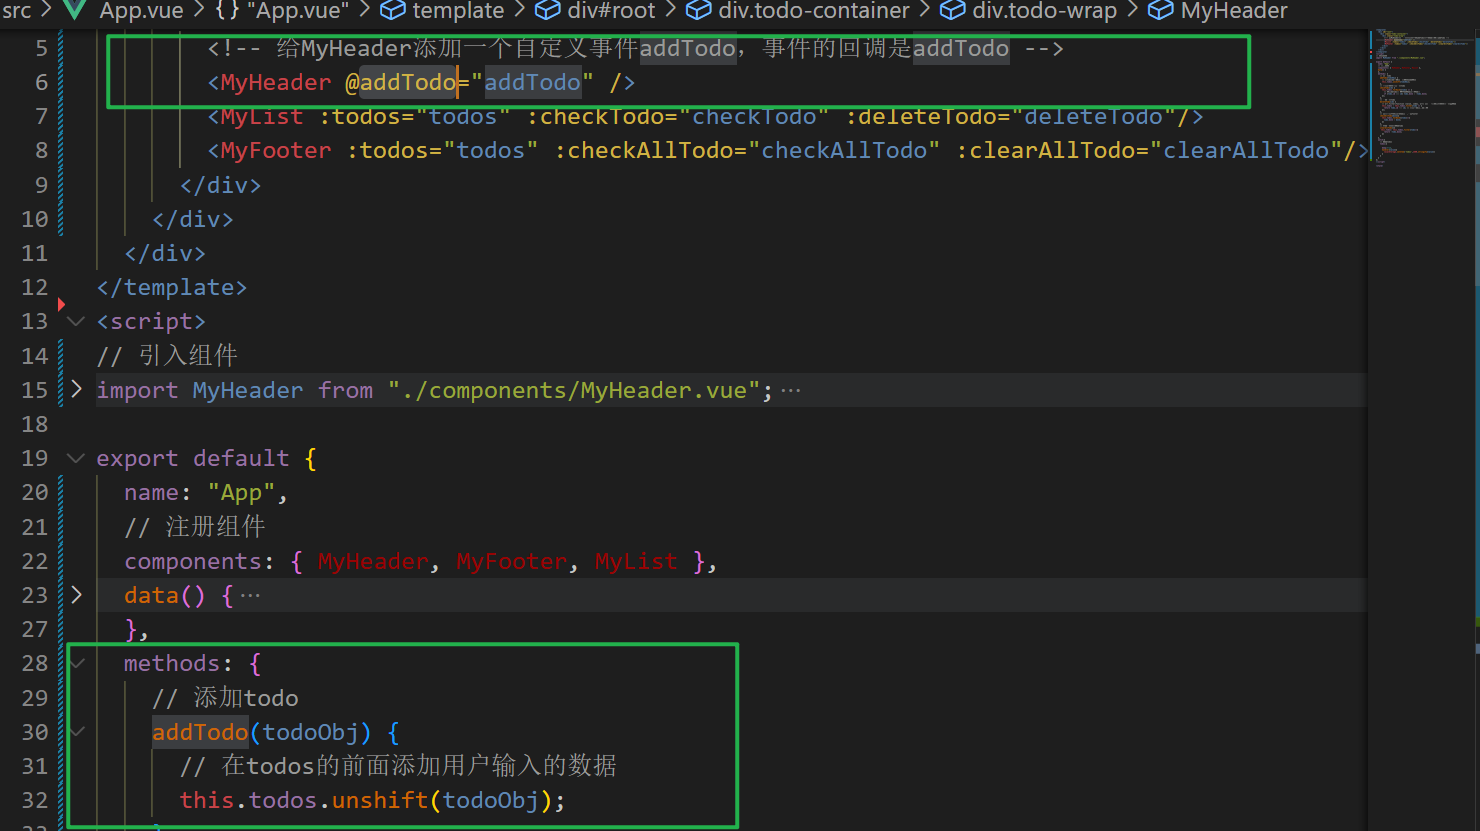Click the addTodo method name on line 30
Viewport: 1480px width, 831px height.
(x=200, y=732)
